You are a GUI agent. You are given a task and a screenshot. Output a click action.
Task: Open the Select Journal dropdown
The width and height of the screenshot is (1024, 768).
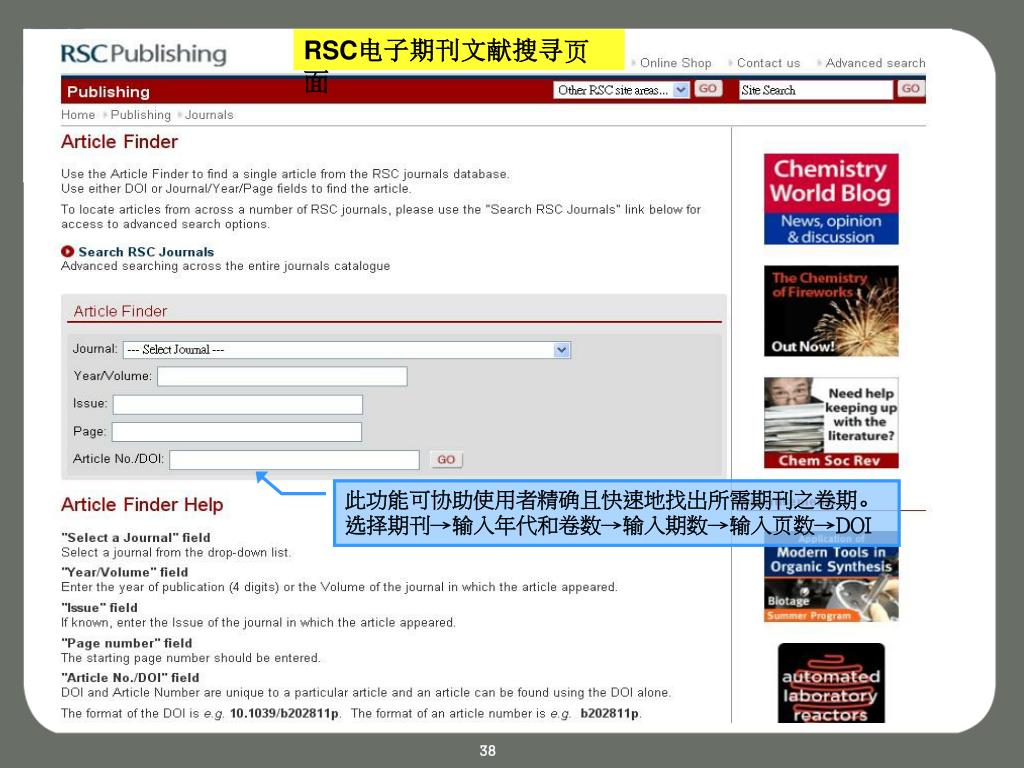347,349
